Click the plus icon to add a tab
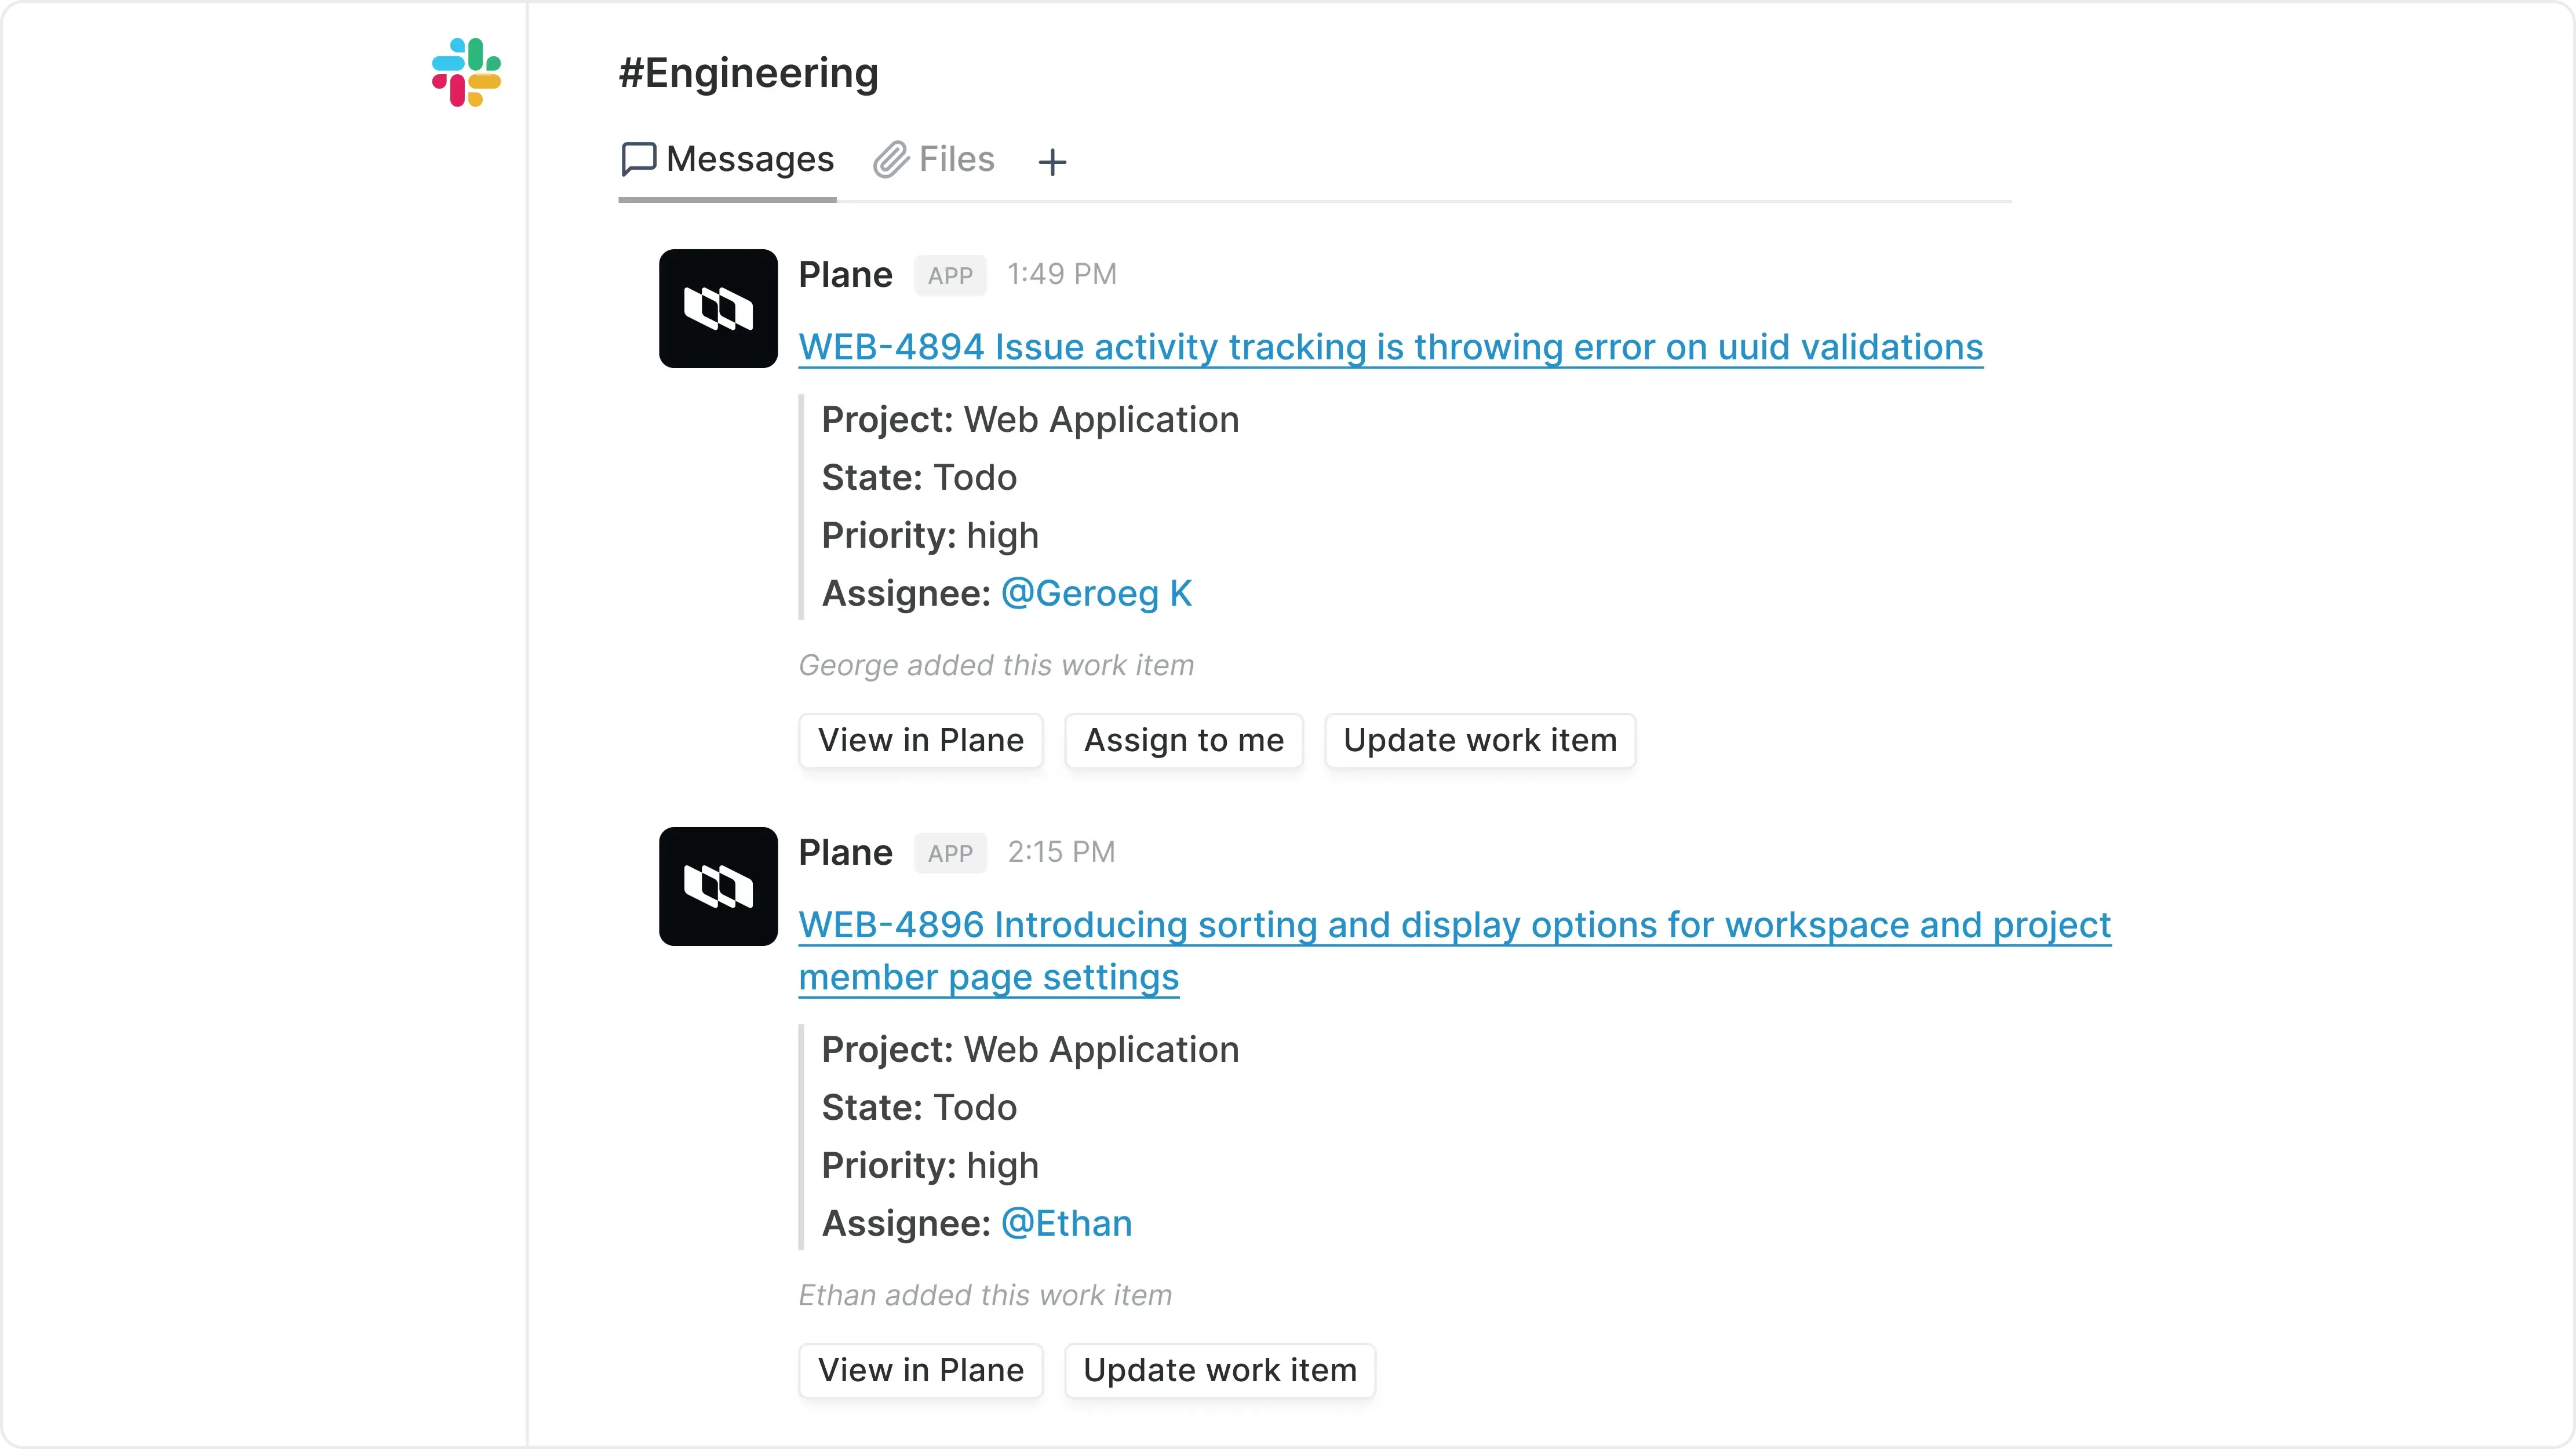The width and height of the screenshot is (2576, 1449). (x=1052, y=162)
